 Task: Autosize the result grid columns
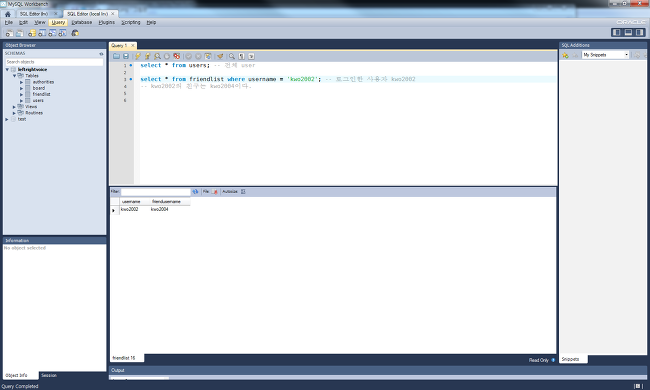pos(243,191)
